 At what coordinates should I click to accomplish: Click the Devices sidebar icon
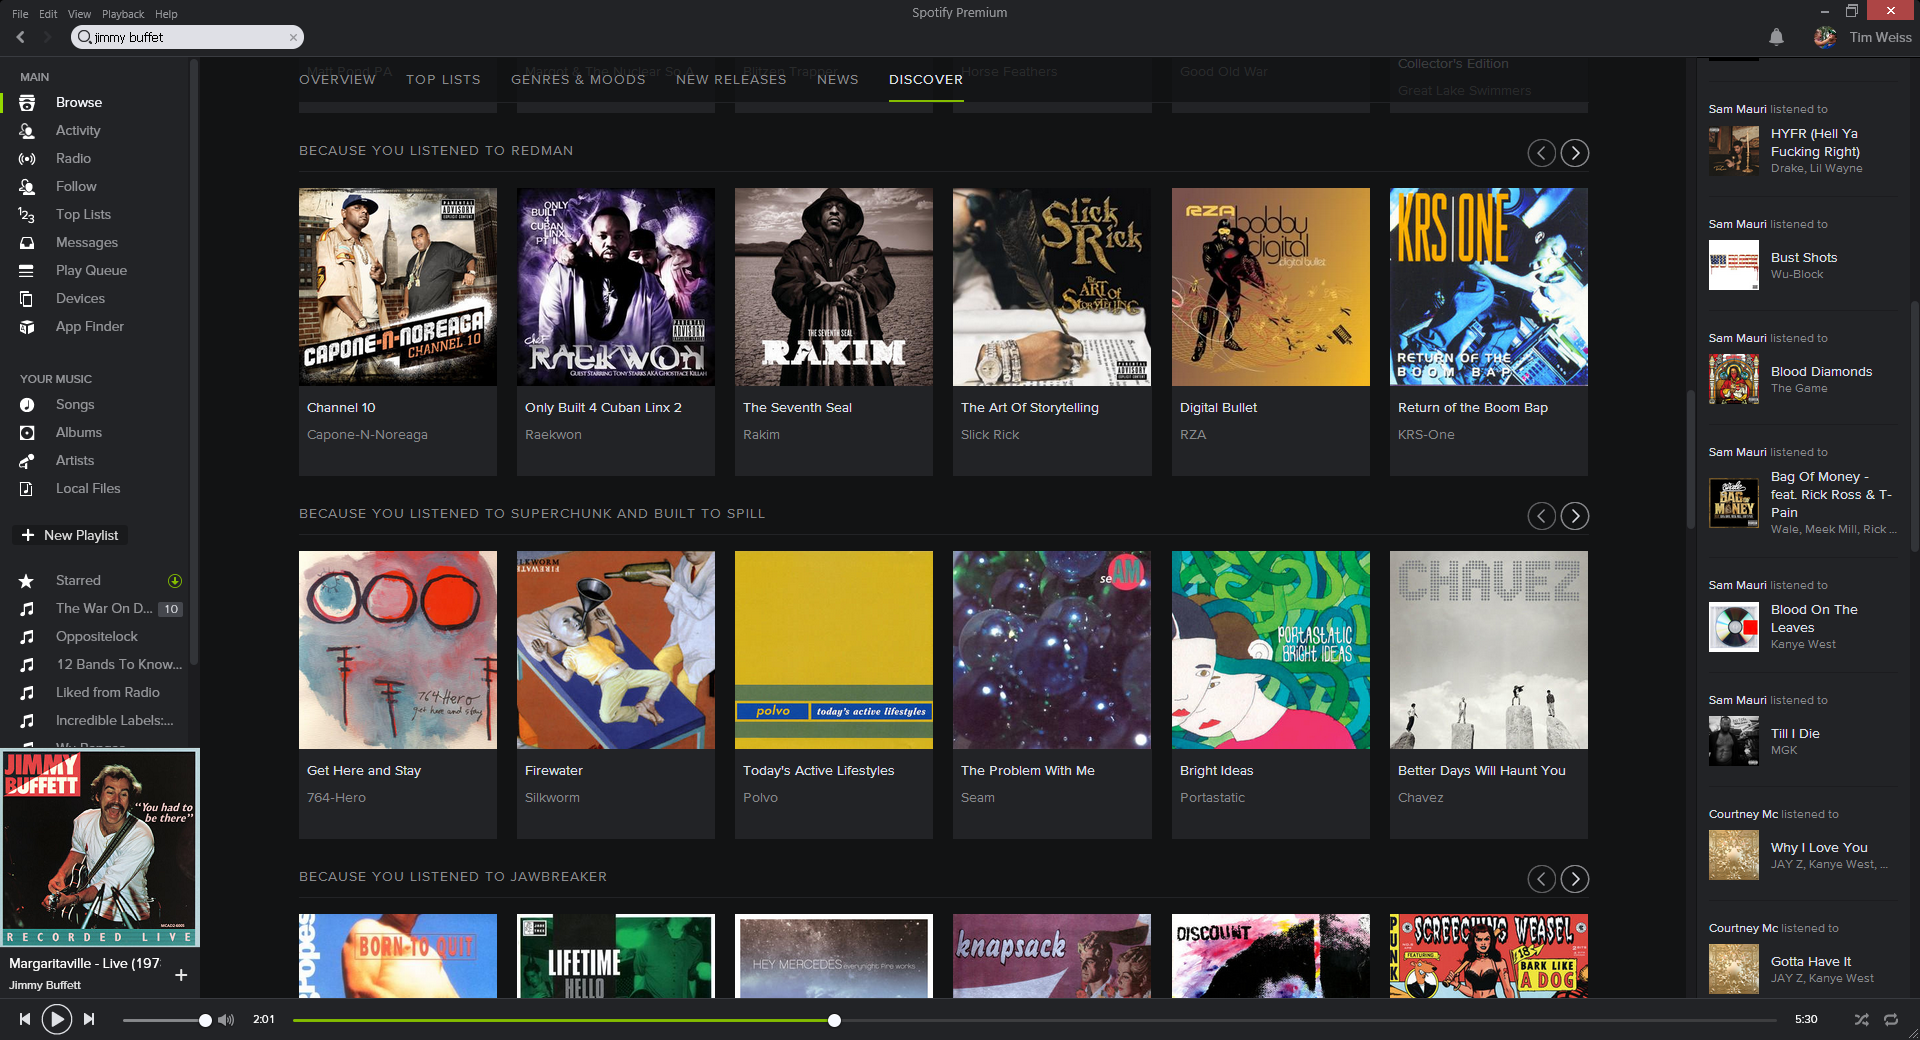[x=27, y=299]
